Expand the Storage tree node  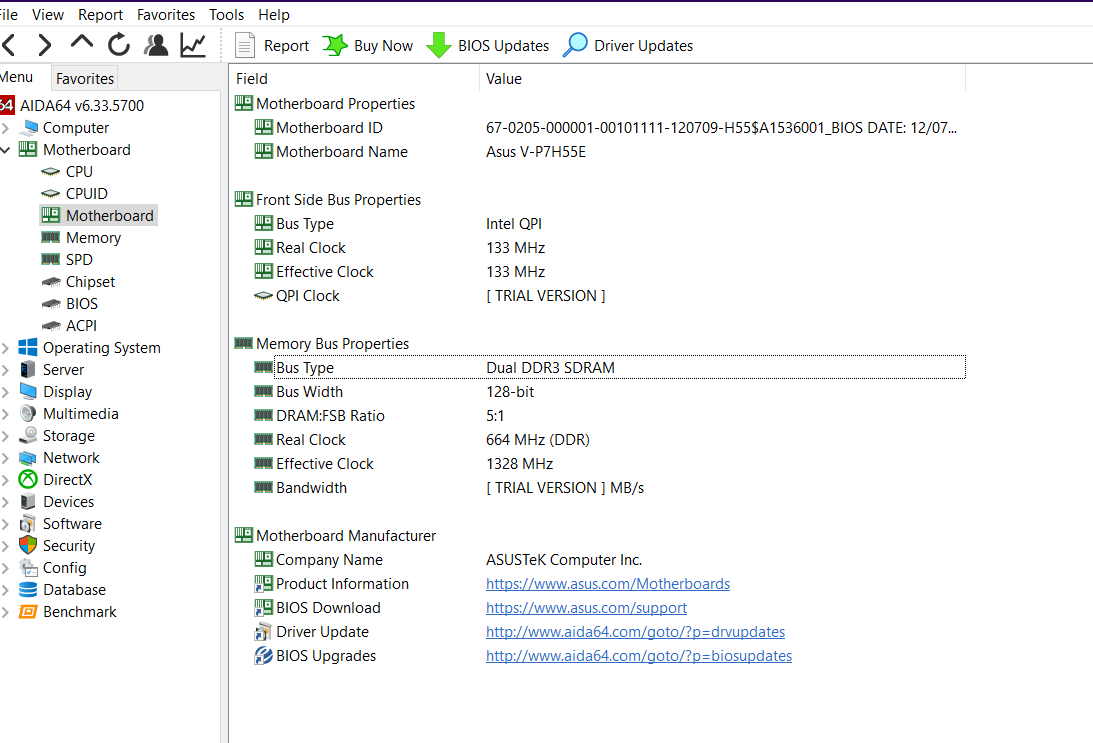(x=6, y=436)
